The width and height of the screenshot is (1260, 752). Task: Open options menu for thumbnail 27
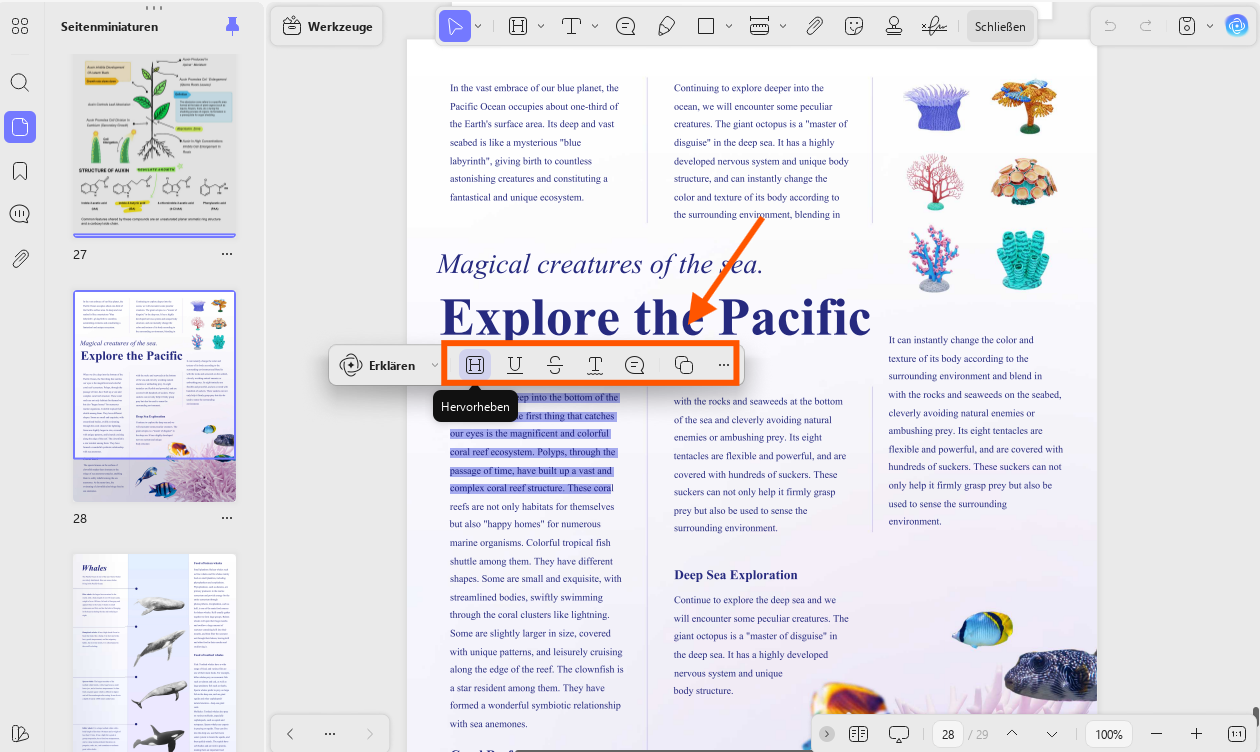[227, 255]
